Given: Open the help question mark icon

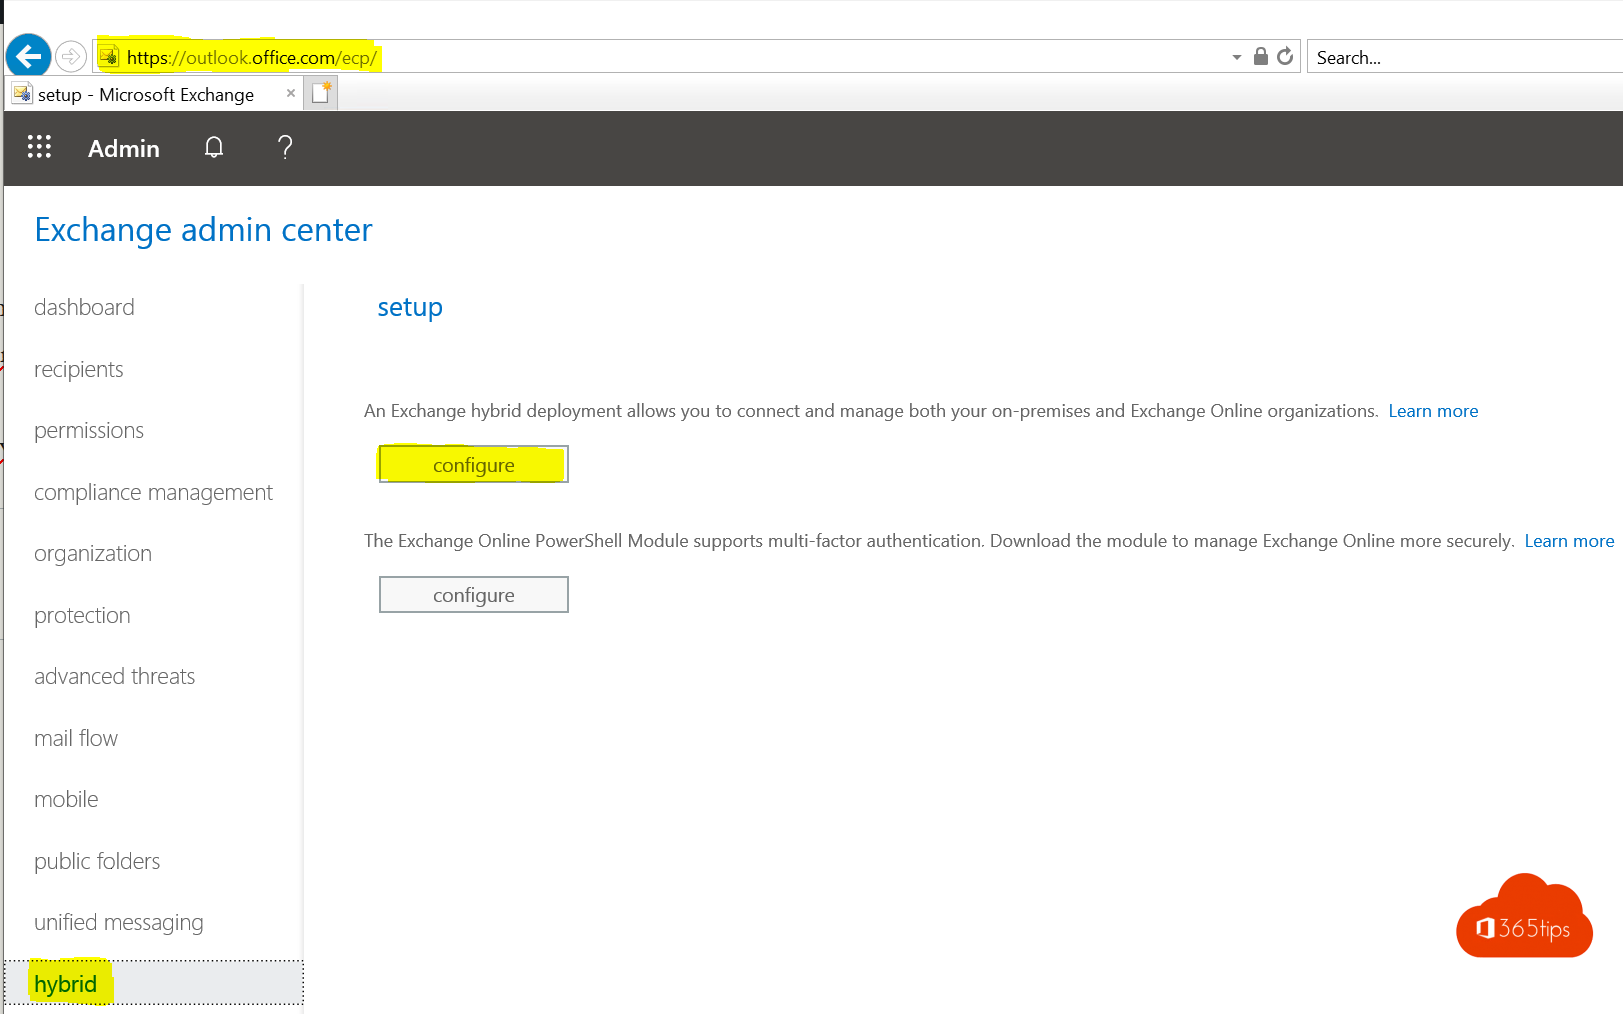Looking at the screenshot, I should coord(285,148).
